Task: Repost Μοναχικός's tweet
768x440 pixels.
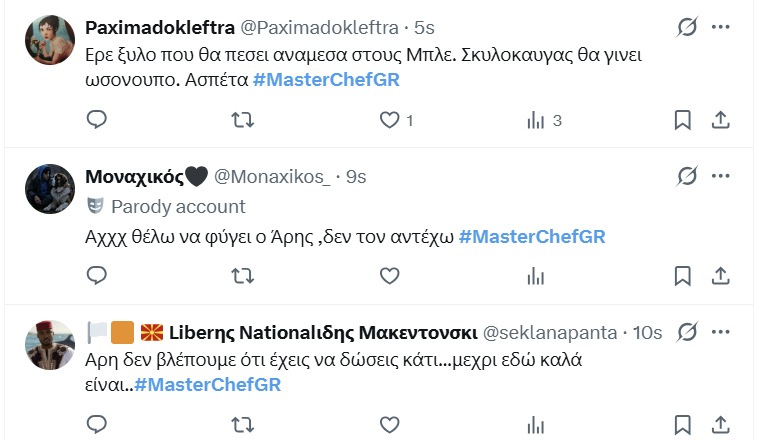Action: tap(243, 275)
